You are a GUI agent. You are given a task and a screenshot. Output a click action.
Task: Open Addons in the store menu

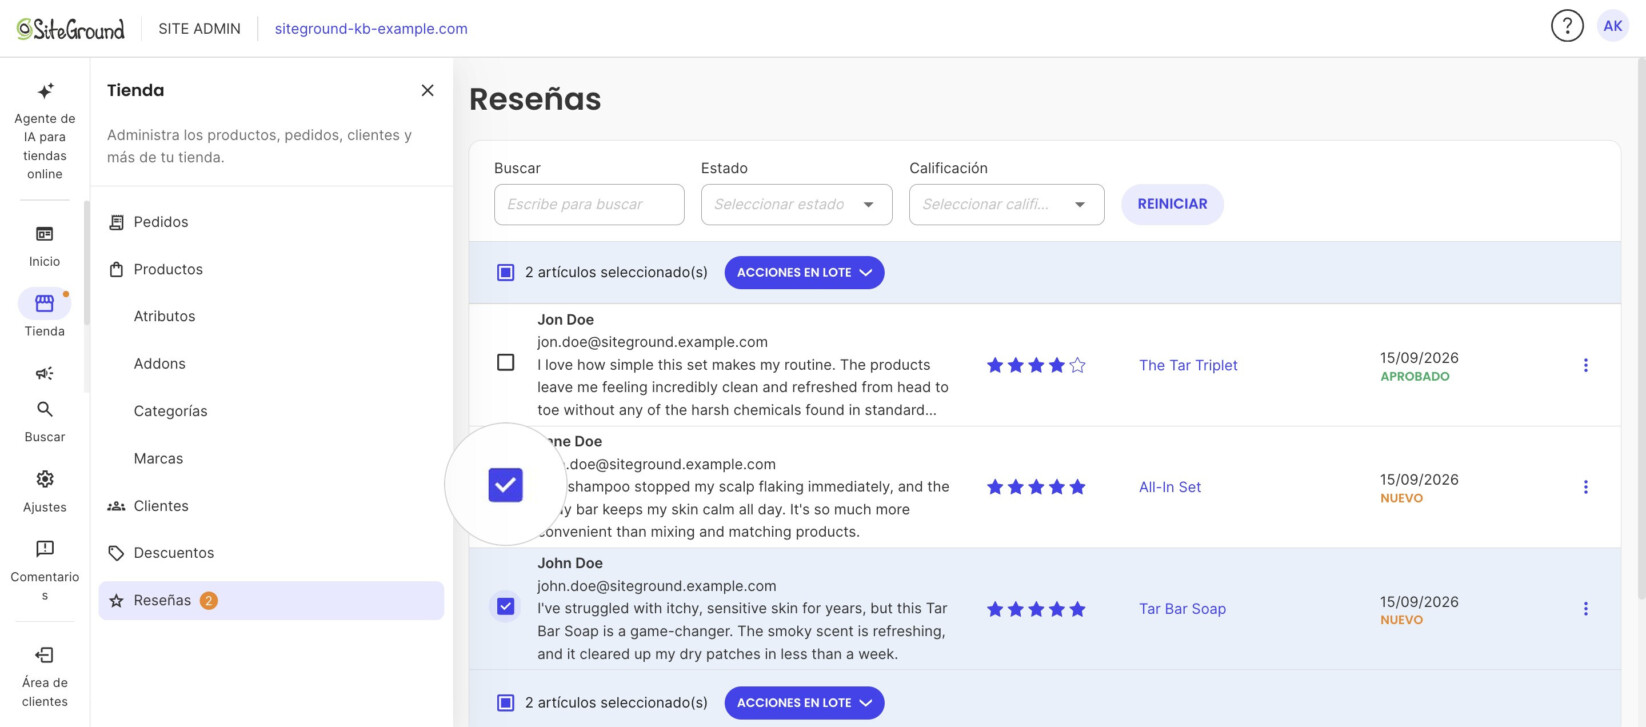tap(159, 364)
